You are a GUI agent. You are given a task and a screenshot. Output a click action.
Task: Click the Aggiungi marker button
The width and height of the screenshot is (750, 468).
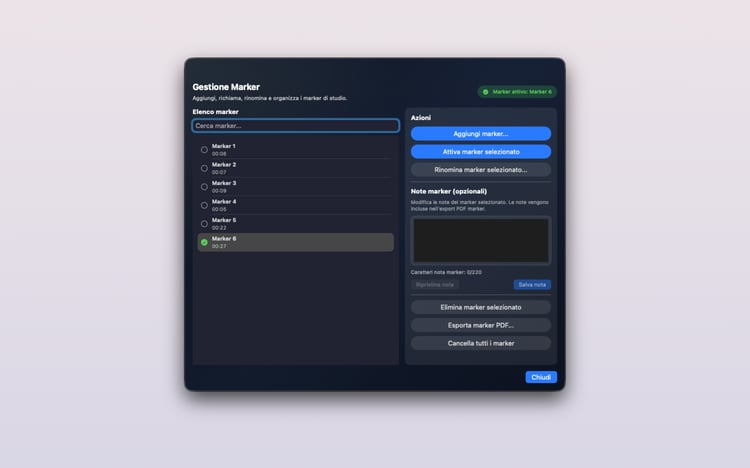pos(481,134)
